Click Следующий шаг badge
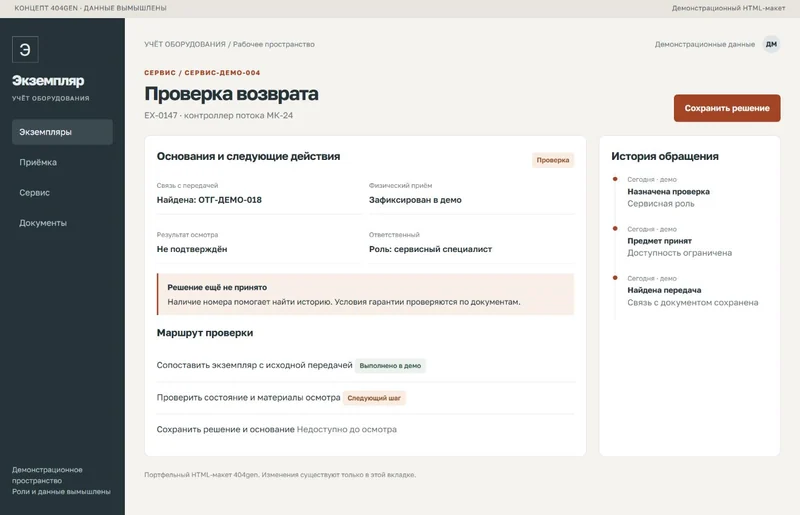This screenshot has width=800, height=515. [374, 398]
